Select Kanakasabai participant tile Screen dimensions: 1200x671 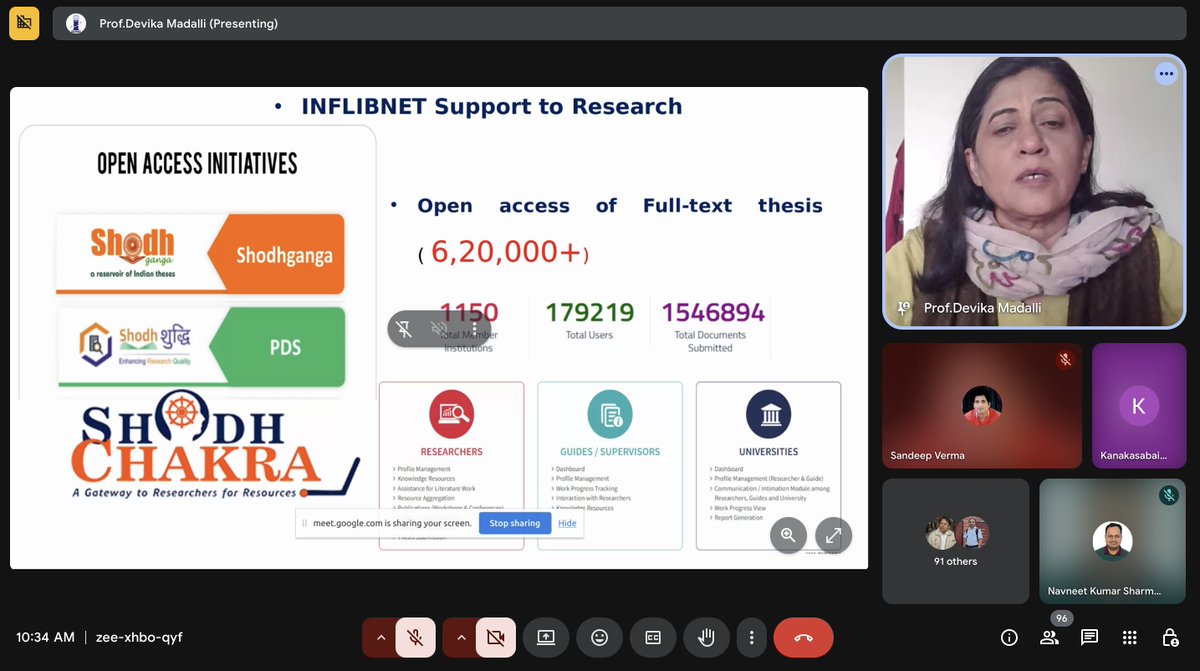[x=1139, y=406]
